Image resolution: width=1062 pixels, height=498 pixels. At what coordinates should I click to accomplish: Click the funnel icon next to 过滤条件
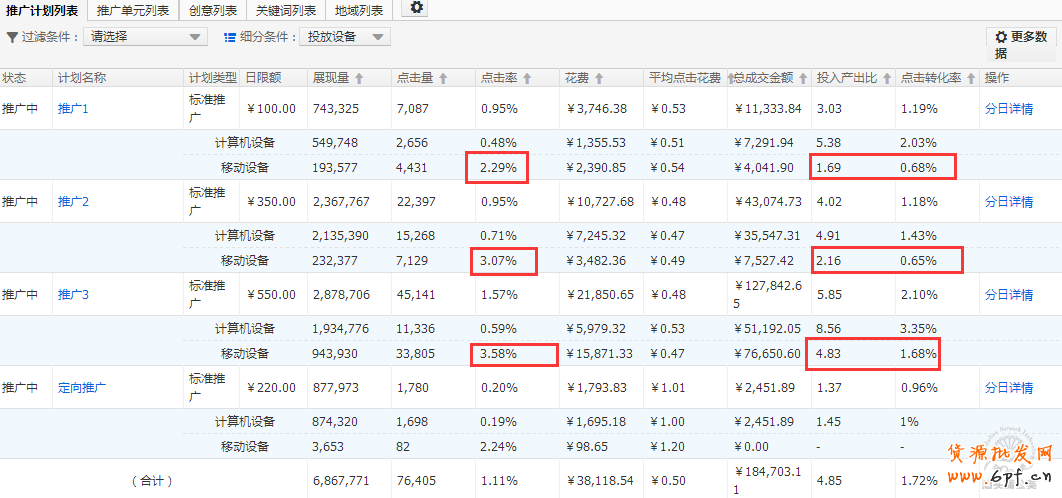12,37
